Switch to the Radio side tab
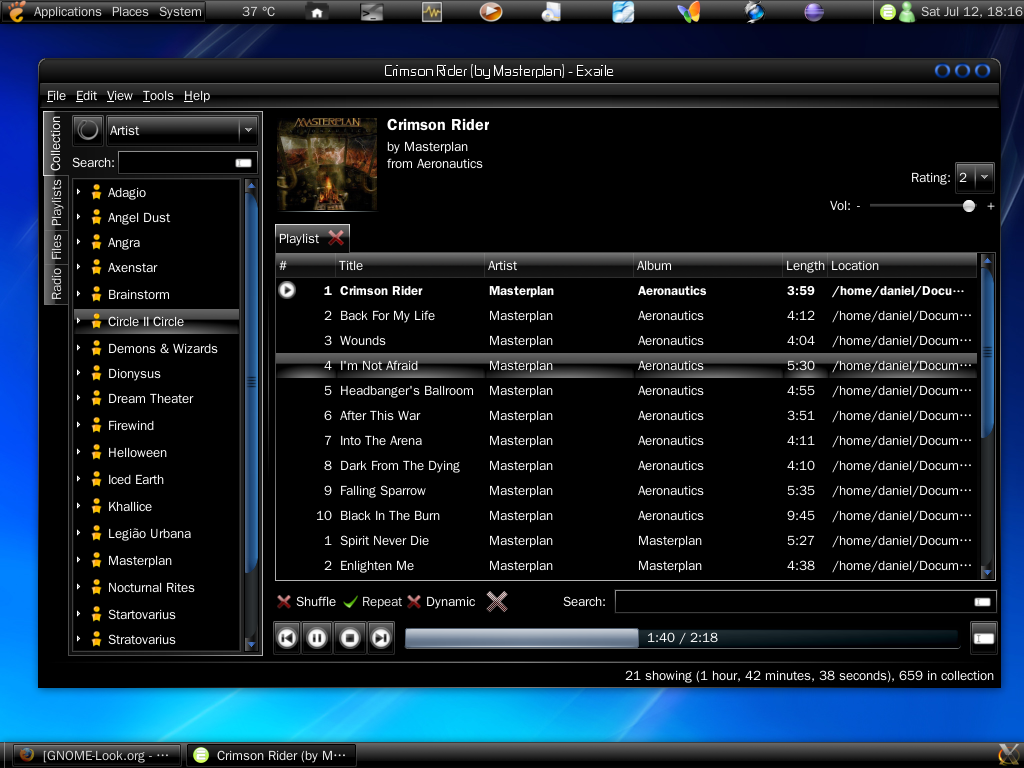 [56, 283]
